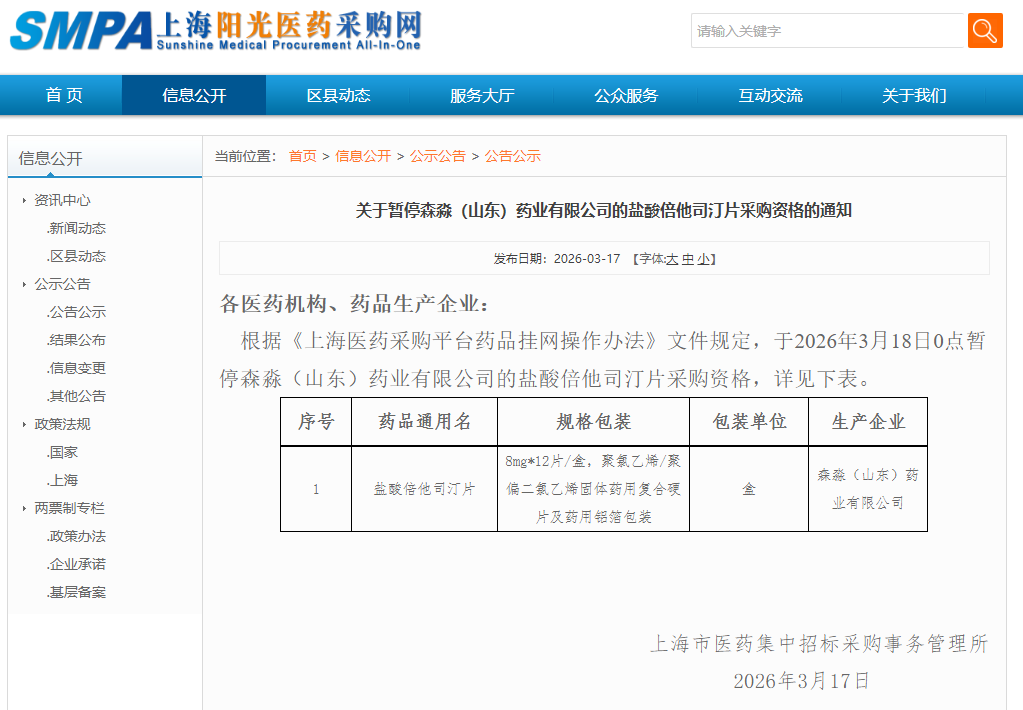
Task: Click the orange search magnifier button
Action: 984,30
